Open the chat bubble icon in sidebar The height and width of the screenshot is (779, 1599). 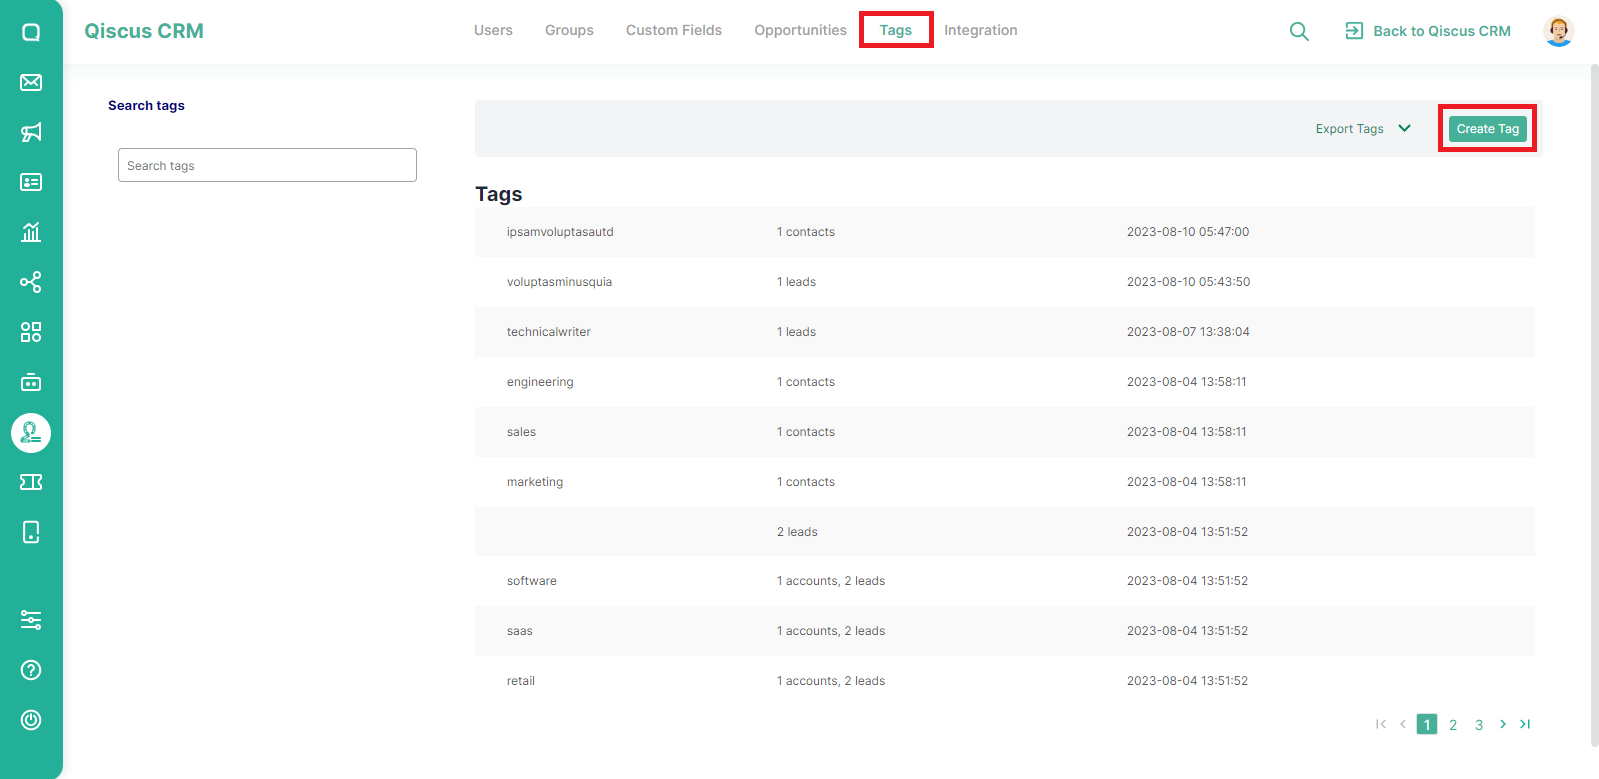(31, 32)
